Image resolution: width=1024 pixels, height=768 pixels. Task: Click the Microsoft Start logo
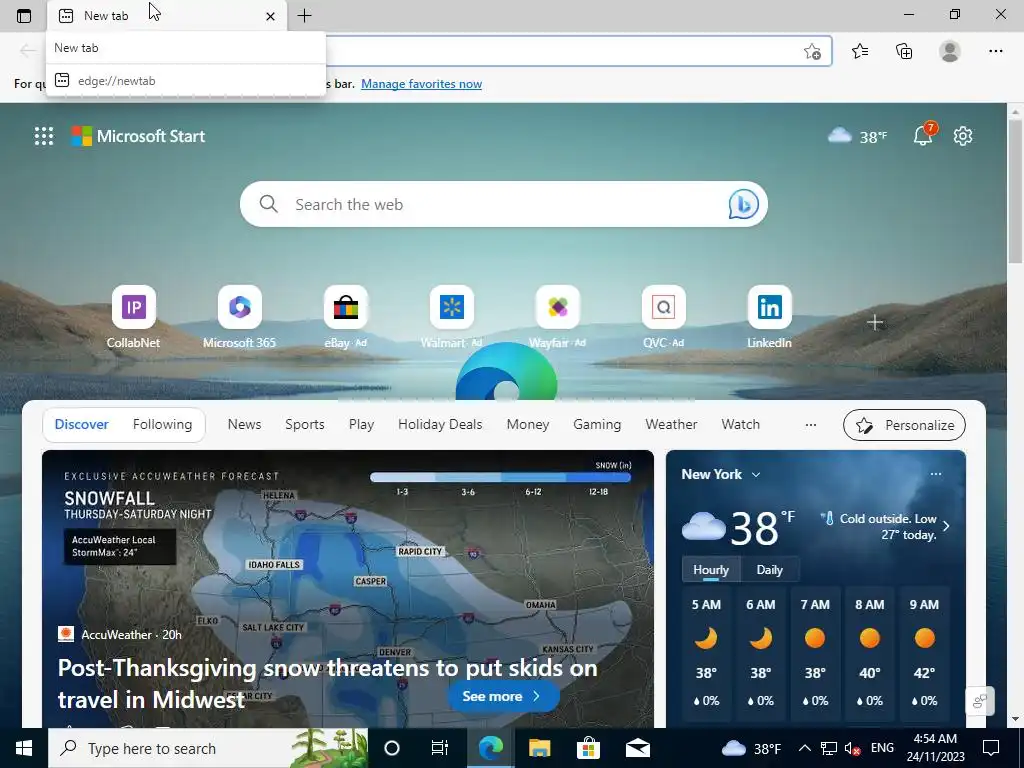coord(138,136)
